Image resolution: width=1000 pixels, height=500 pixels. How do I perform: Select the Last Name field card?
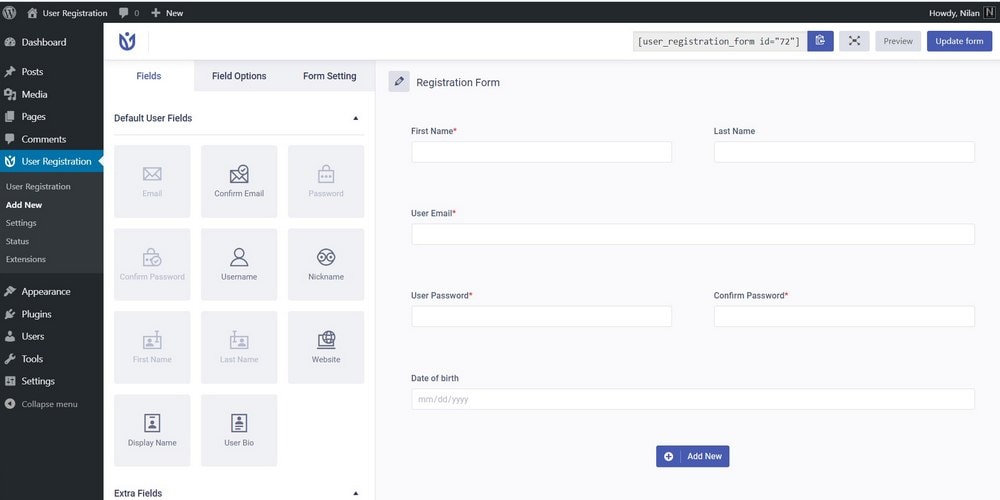coord(239,347)
